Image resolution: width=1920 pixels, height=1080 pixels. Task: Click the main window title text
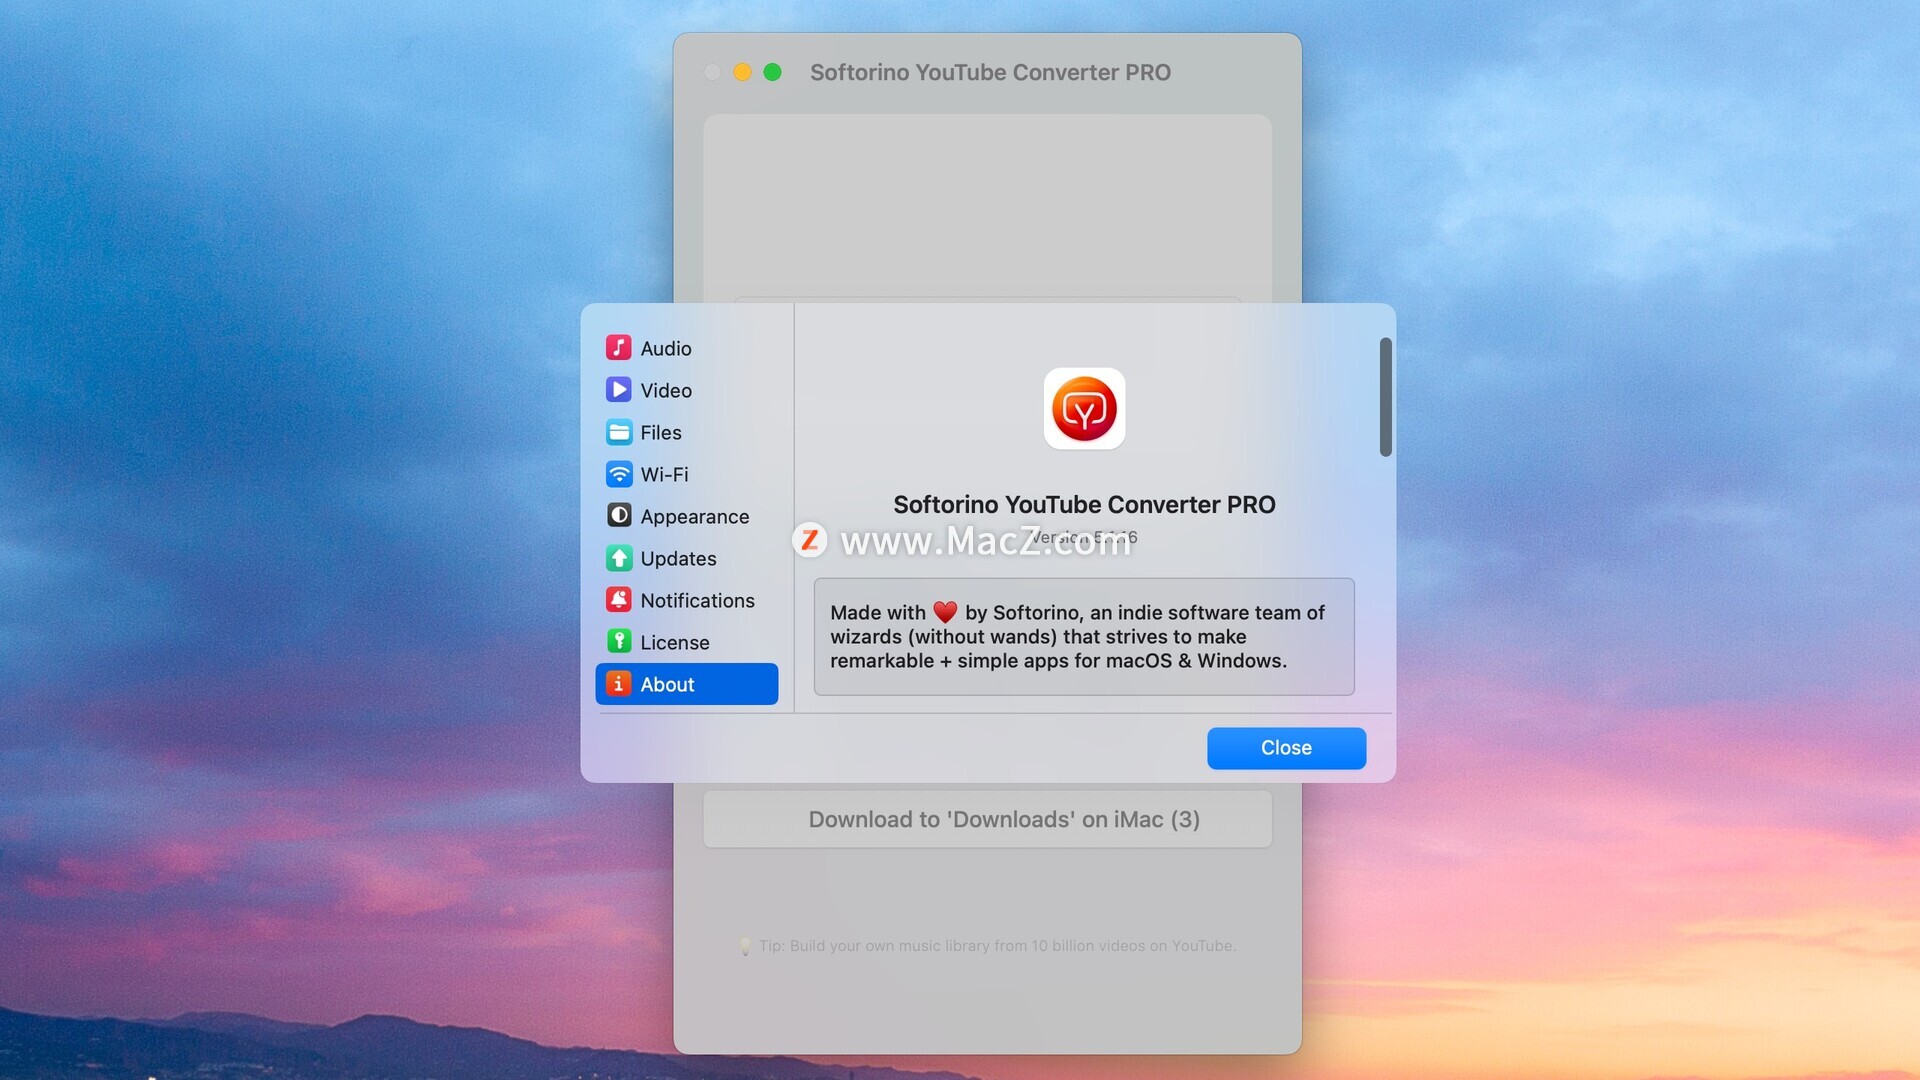tap(990, 73)
